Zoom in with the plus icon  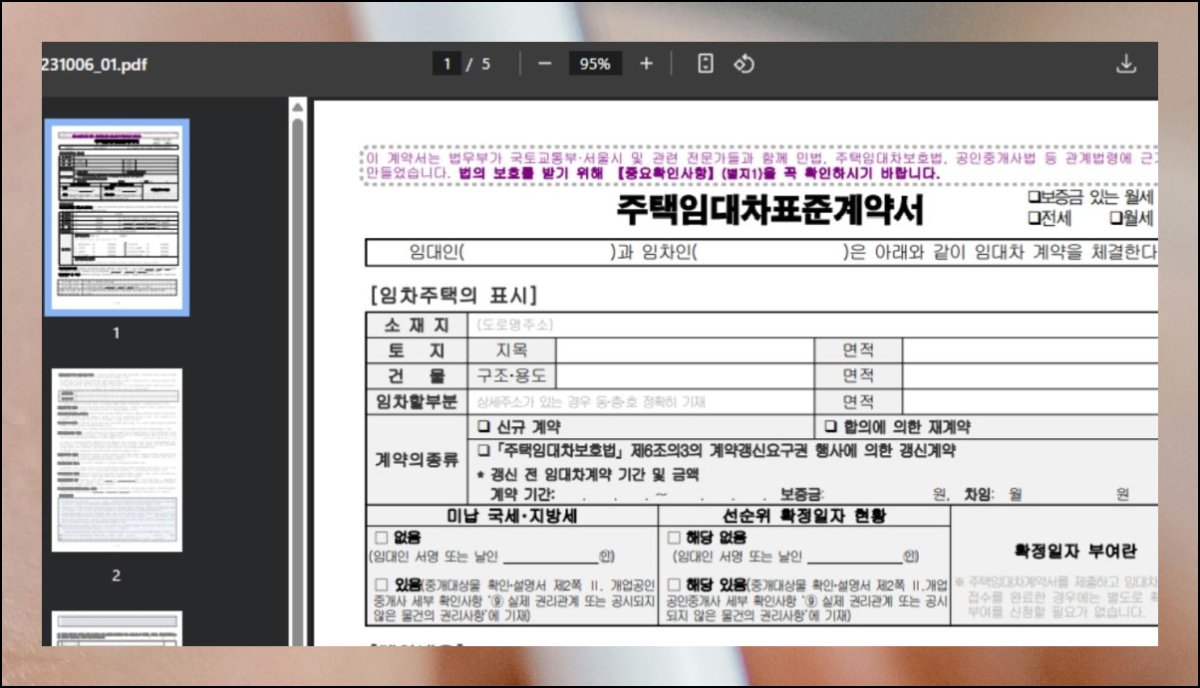(x=646, y=64)
